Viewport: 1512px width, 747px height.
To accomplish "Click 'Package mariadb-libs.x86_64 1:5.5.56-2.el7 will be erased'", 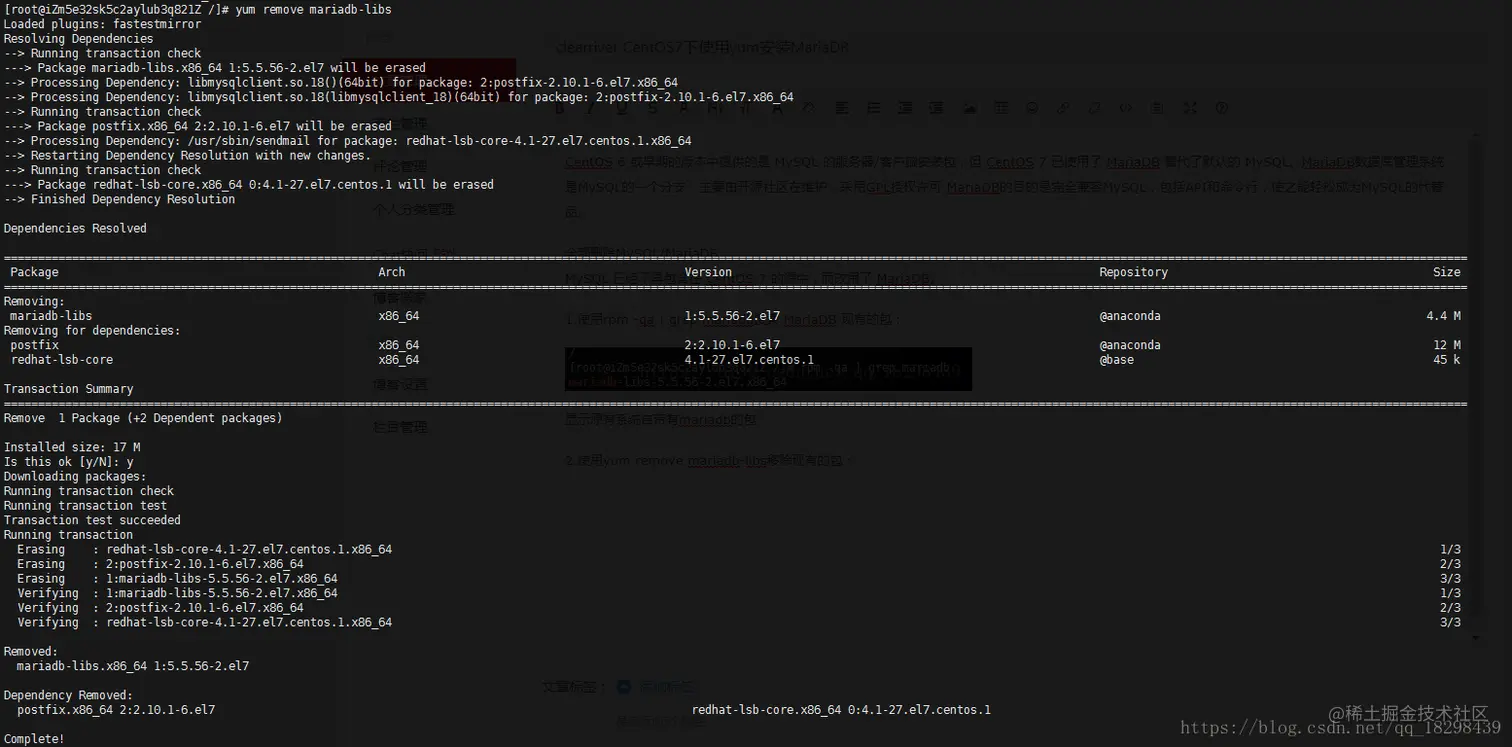I will [232, 68].
